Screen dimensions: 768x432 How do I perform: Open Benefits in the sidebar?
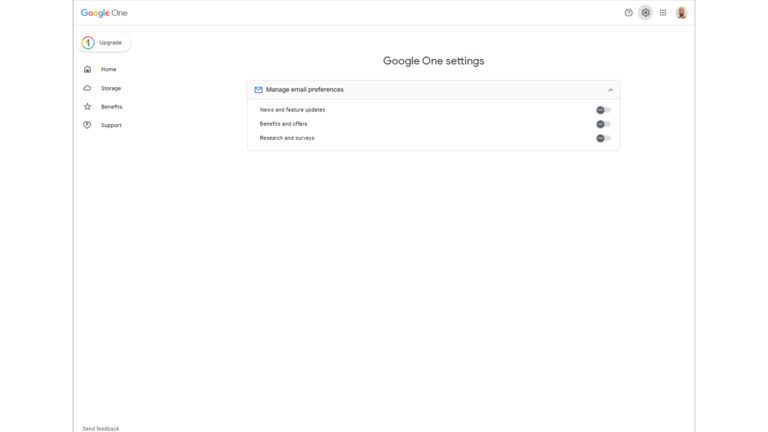point(112,107)
